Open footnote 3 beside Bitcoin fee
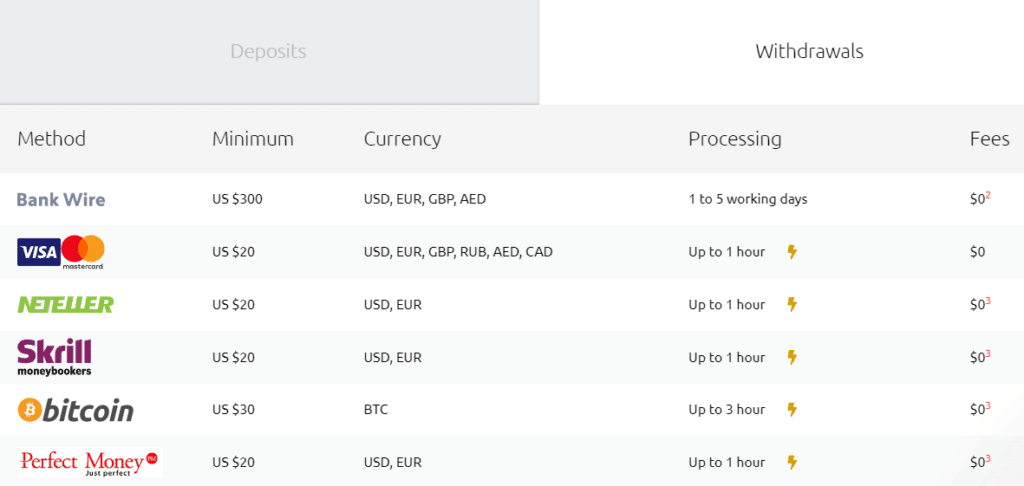The image size is (1024, 486). pyautogui.click(x=988, y=406)
